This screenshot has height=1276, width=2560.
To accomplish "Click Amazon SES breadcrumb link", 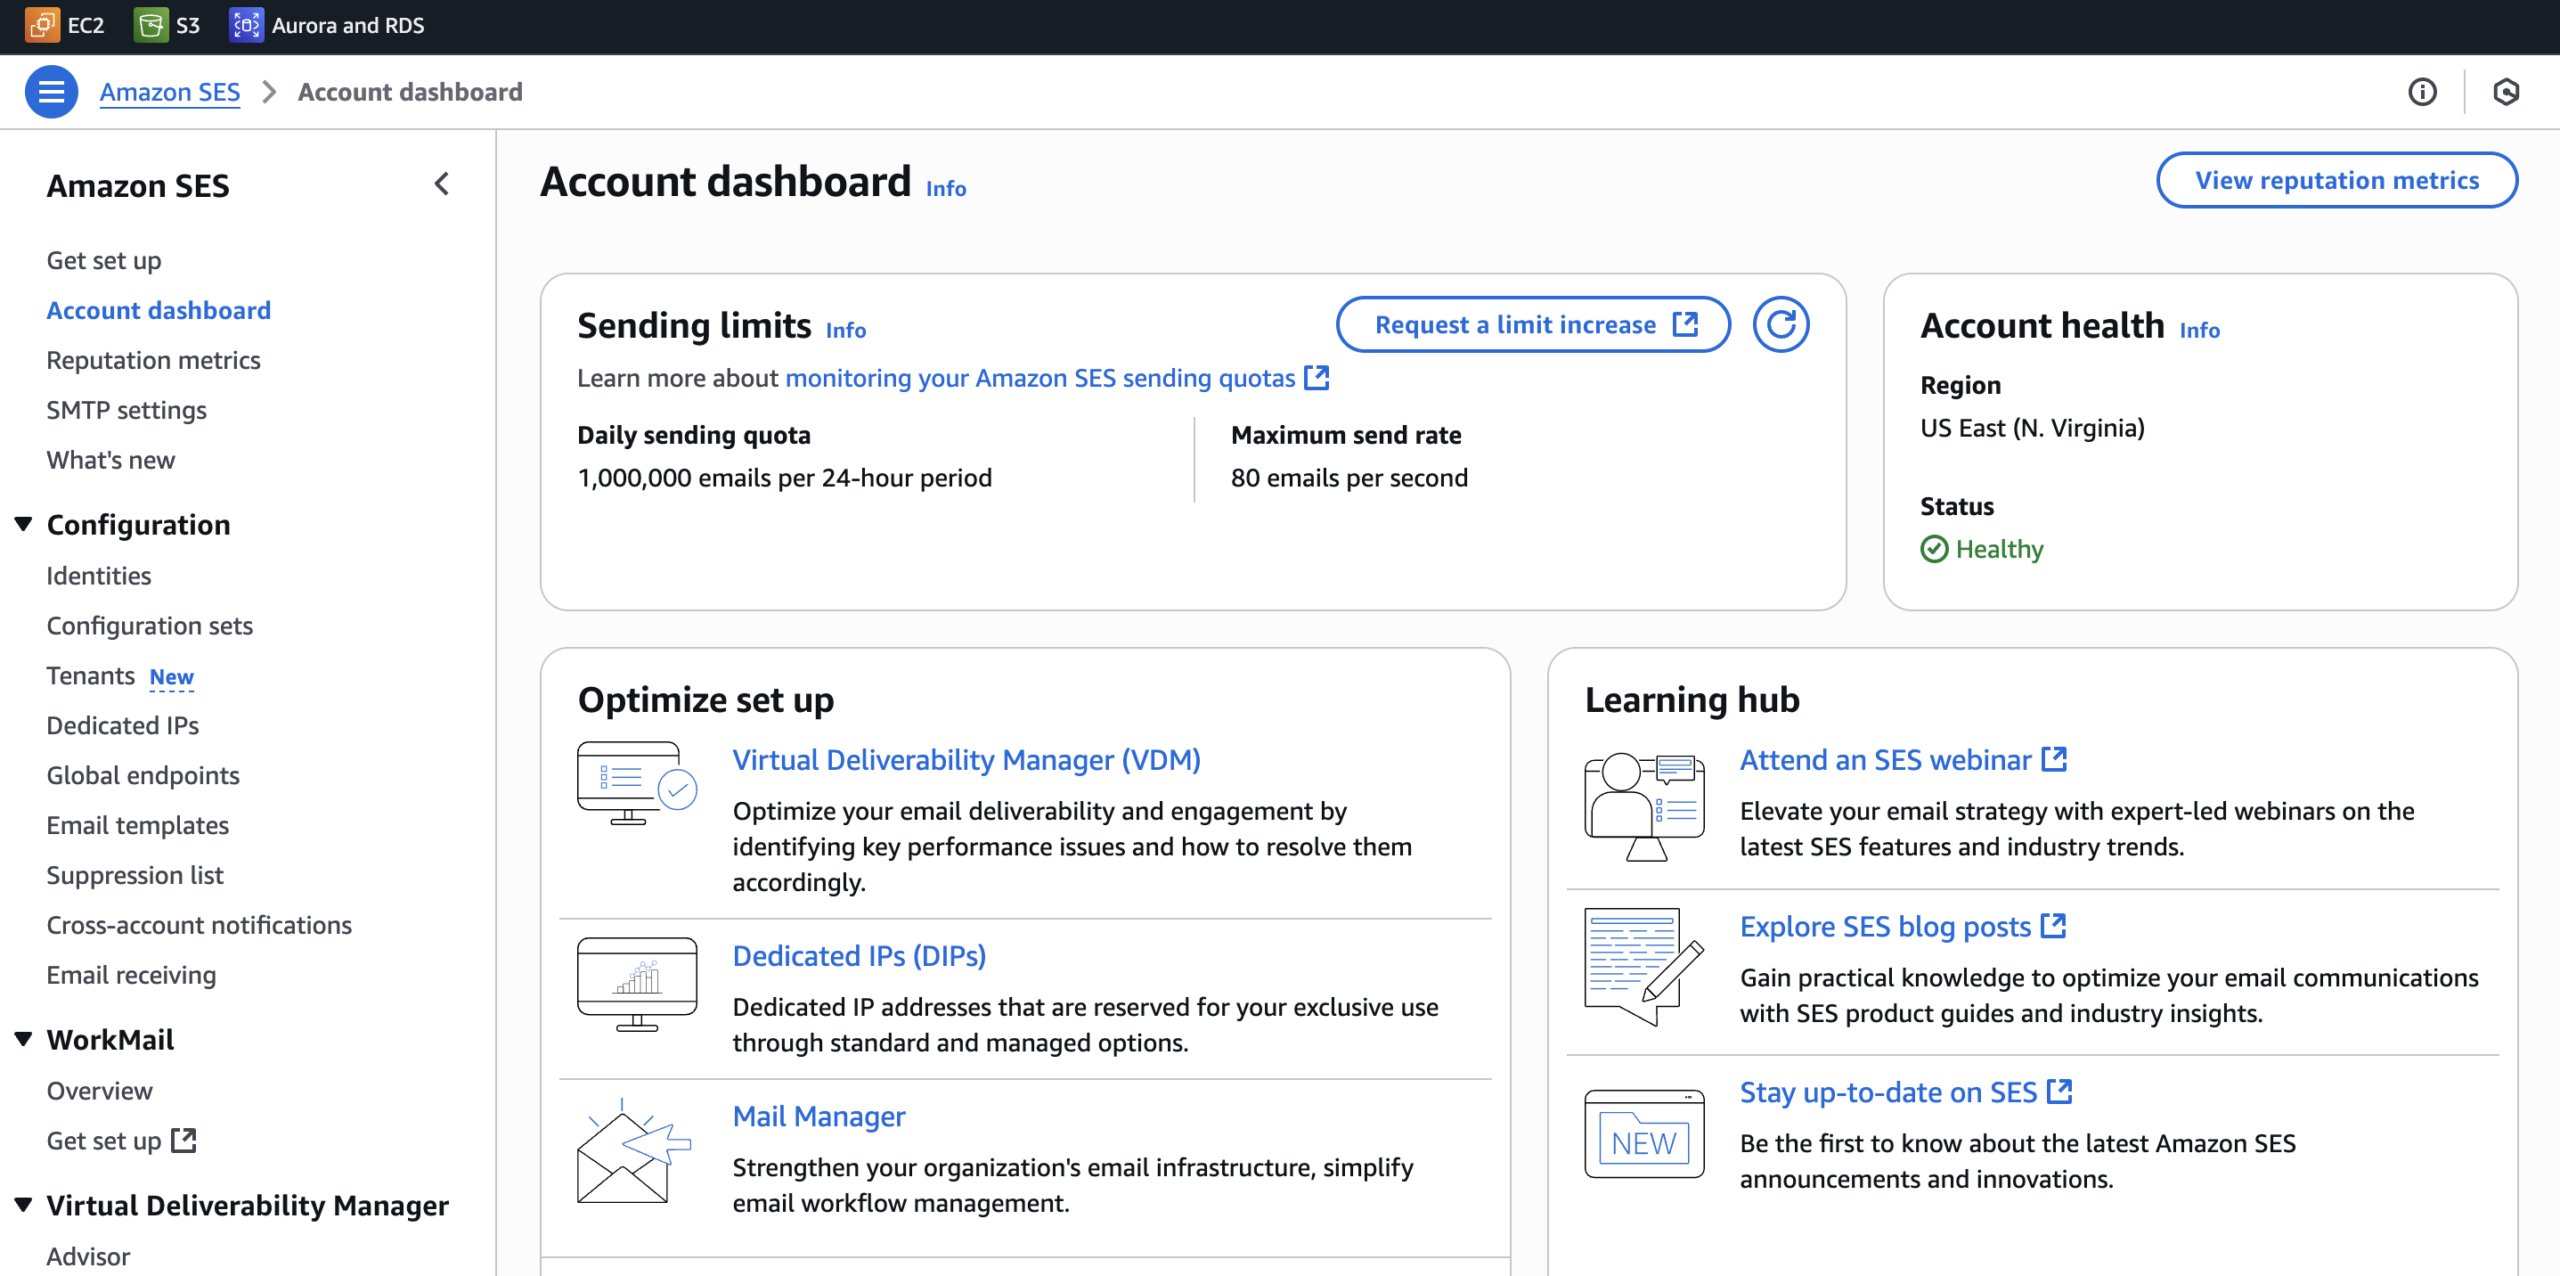I will tap(170, 92).
